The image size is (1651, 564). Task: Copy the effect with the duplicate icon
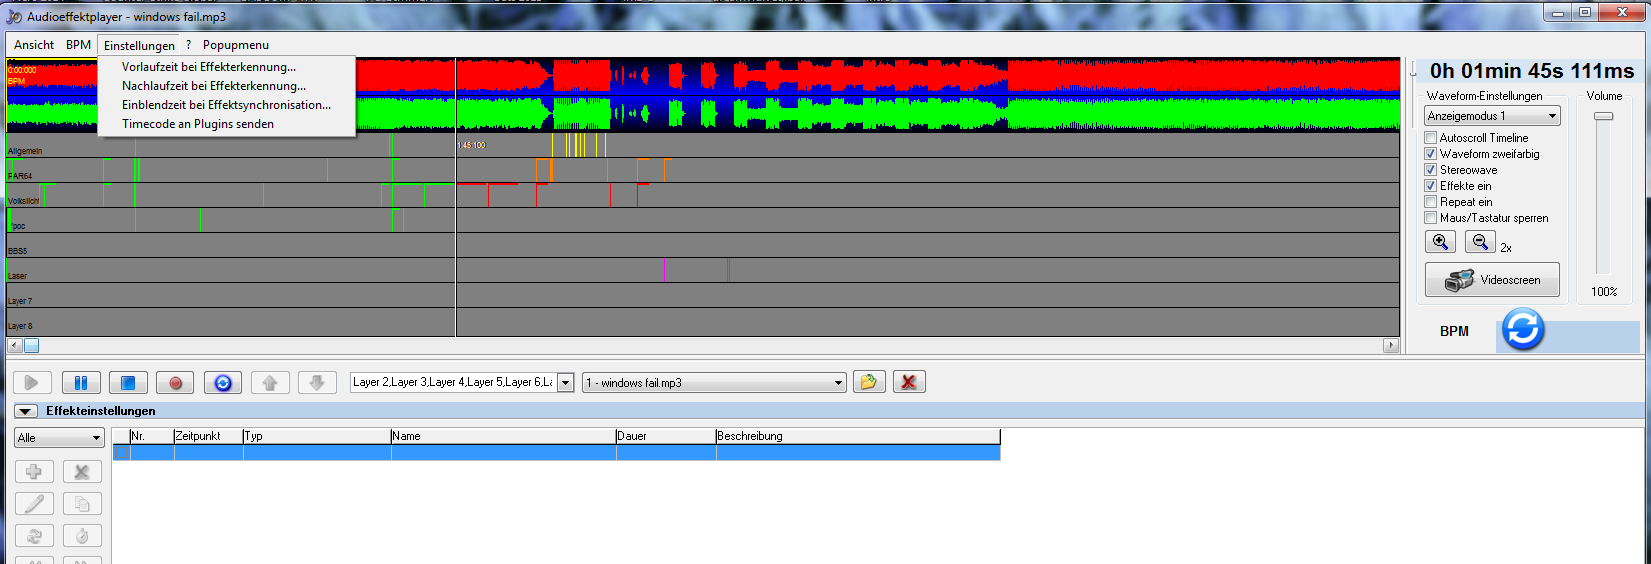(x=82, y=504)
